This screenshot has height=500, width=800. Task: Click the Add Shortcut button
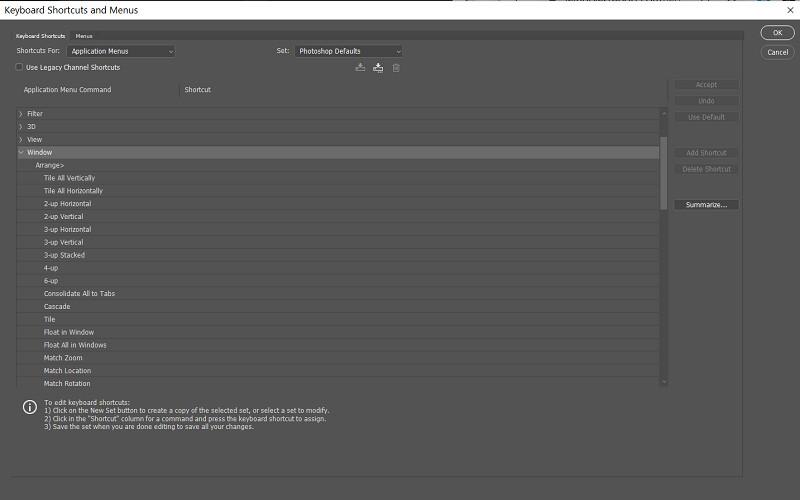pos(706,153)
